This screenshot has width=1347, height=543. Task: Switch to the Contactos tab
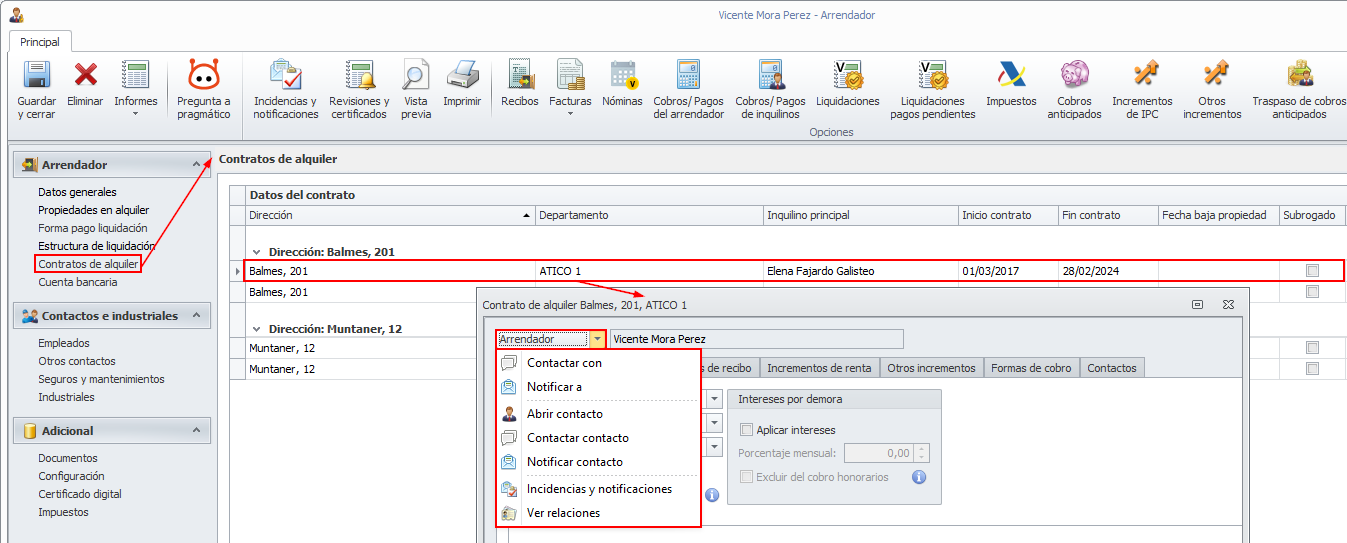pos(1112,368)
